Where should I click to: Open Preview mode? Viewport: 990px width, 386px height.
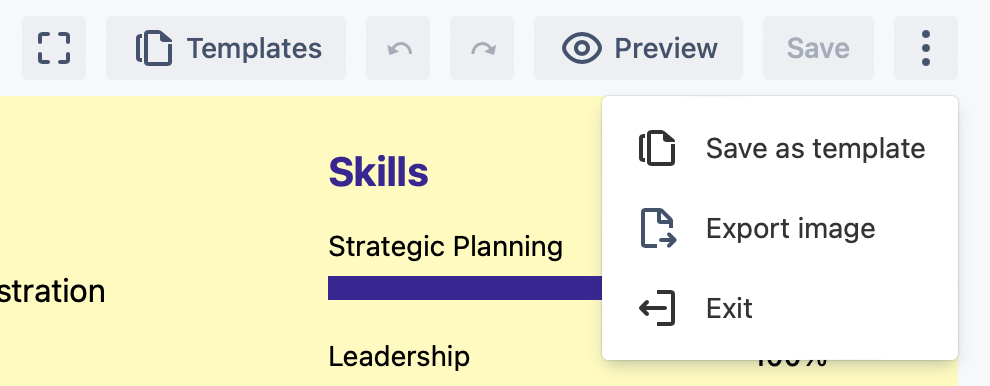click(x=638, y=48)
